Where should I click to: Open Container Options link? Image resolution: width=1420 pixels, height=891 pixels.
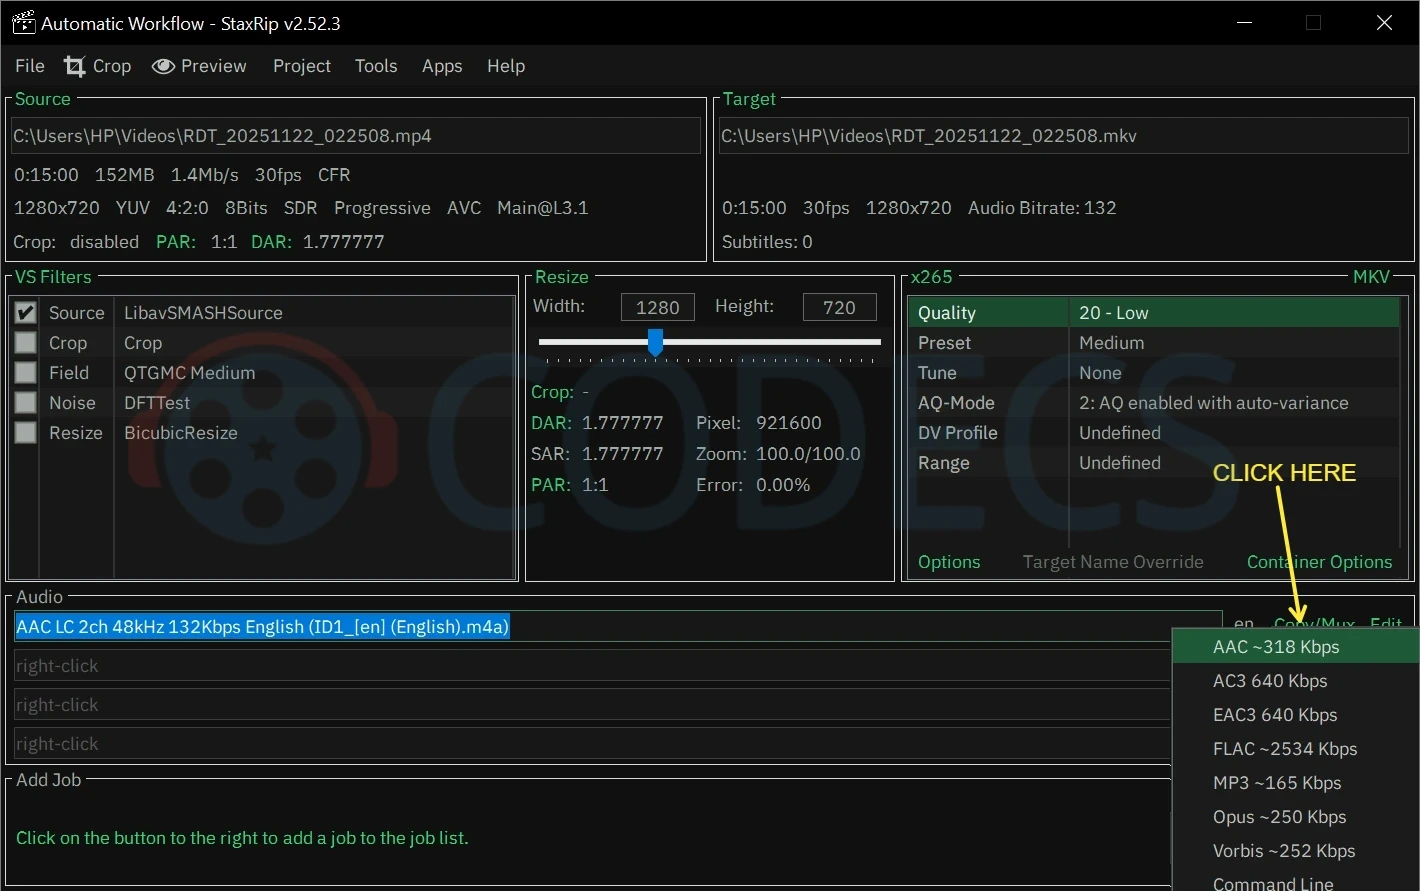pos(1319,562)
